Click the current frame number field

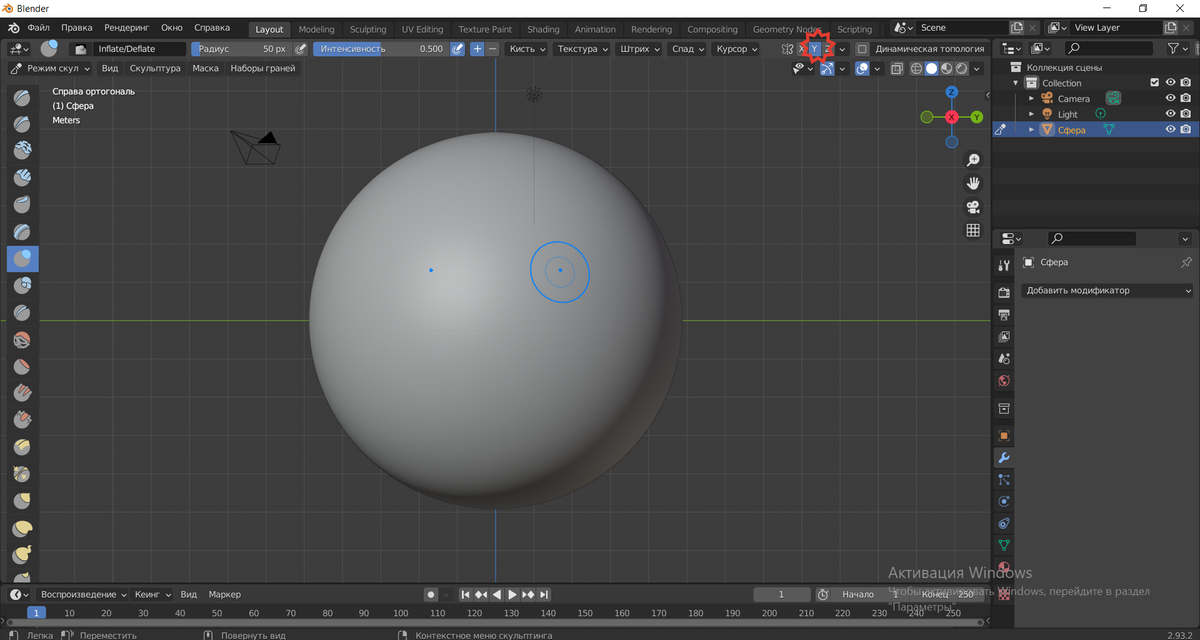[x=782, y=595]
